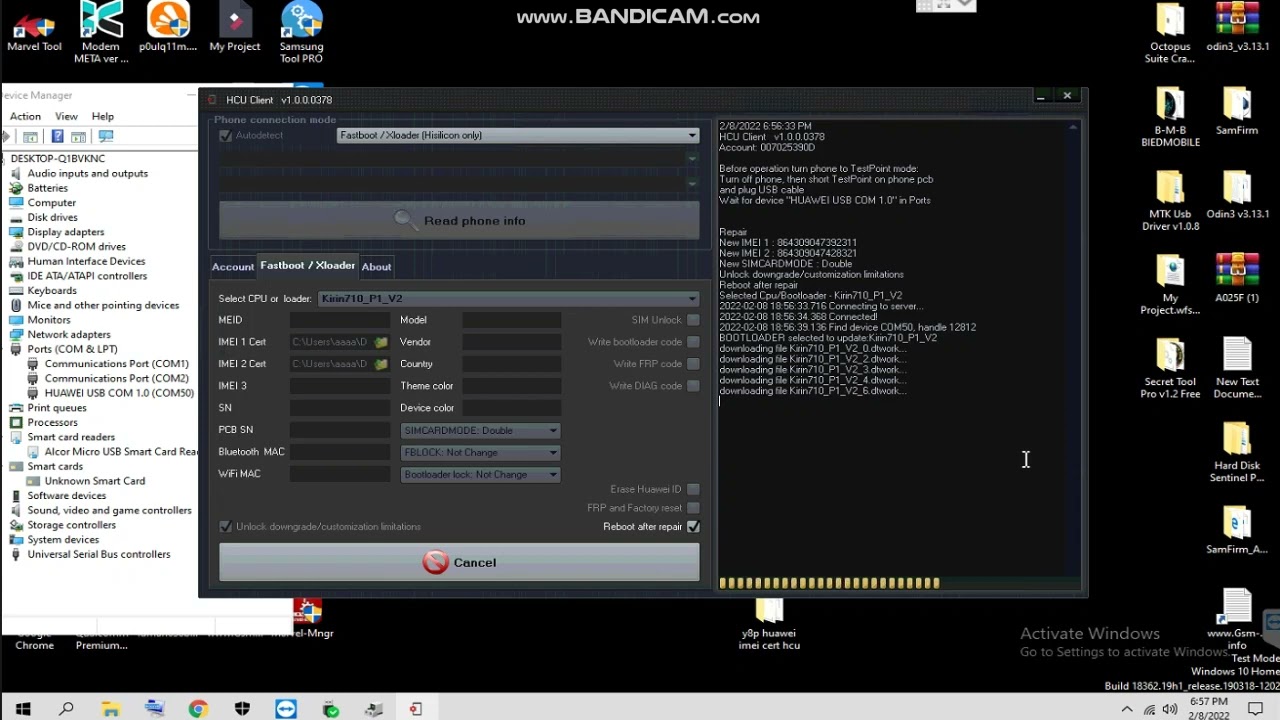This screenshot has height=720, width=1280.
Task: Enable Write bootloader code checkbox
Action: pos(693,342)
